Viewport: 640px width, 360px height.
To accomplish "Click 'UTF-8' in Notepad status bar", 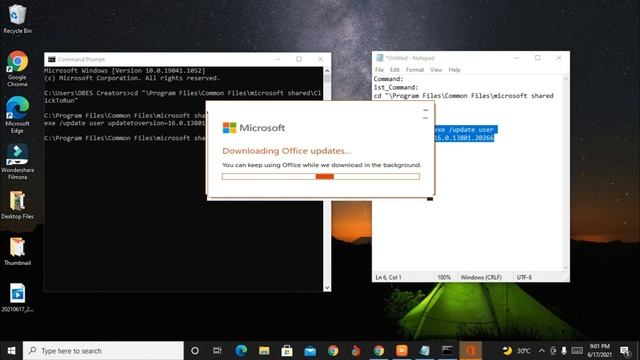I will [x=524, y=277].
